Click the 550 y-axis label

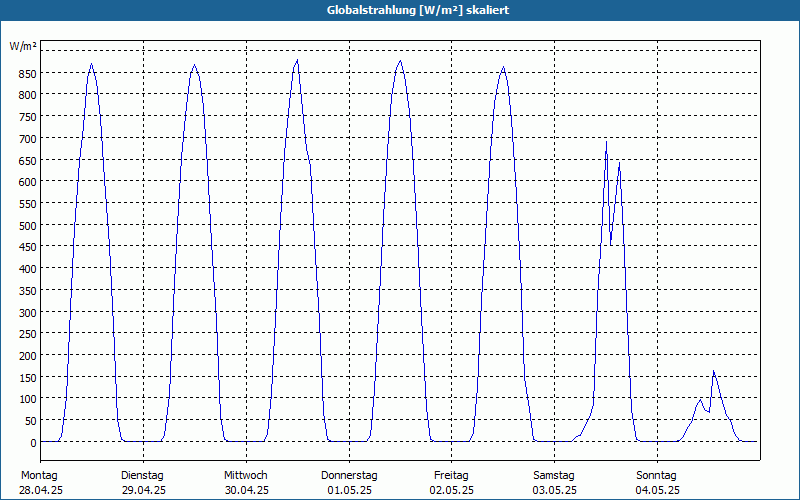[x=27, y=204]
